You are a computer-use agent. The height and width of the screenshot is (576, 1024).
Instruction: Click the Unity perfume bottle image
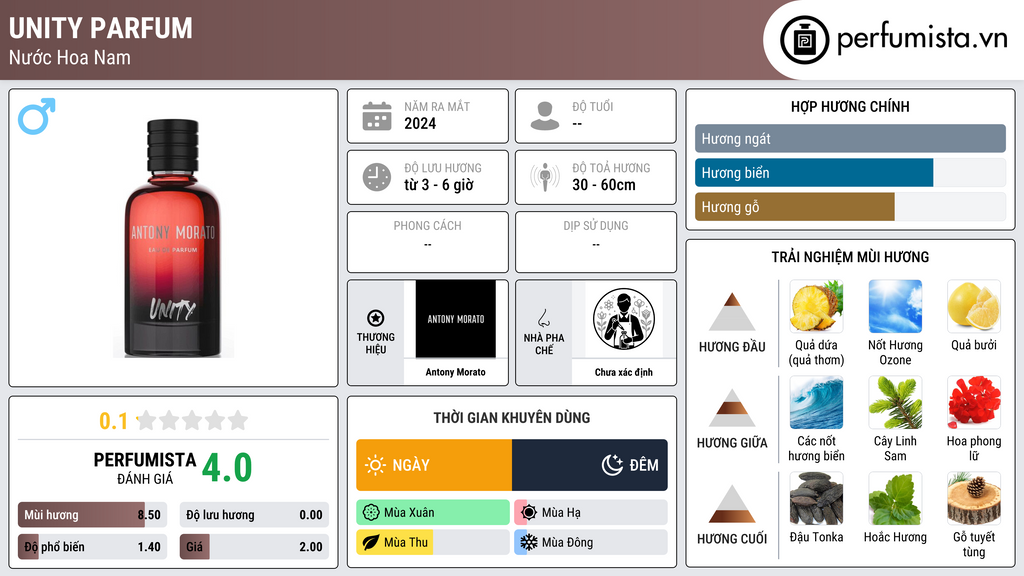[173, 238]
